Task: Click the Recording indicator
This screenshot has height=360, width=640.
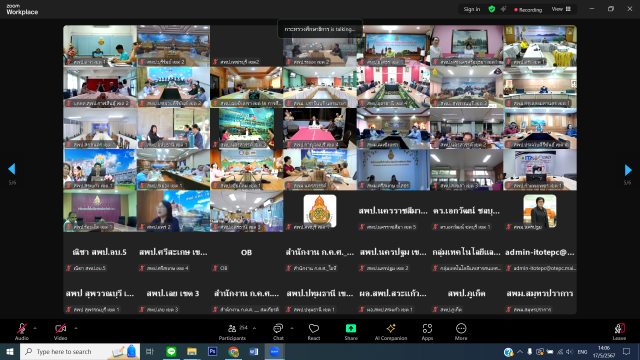Action: [x=528, y=9]
